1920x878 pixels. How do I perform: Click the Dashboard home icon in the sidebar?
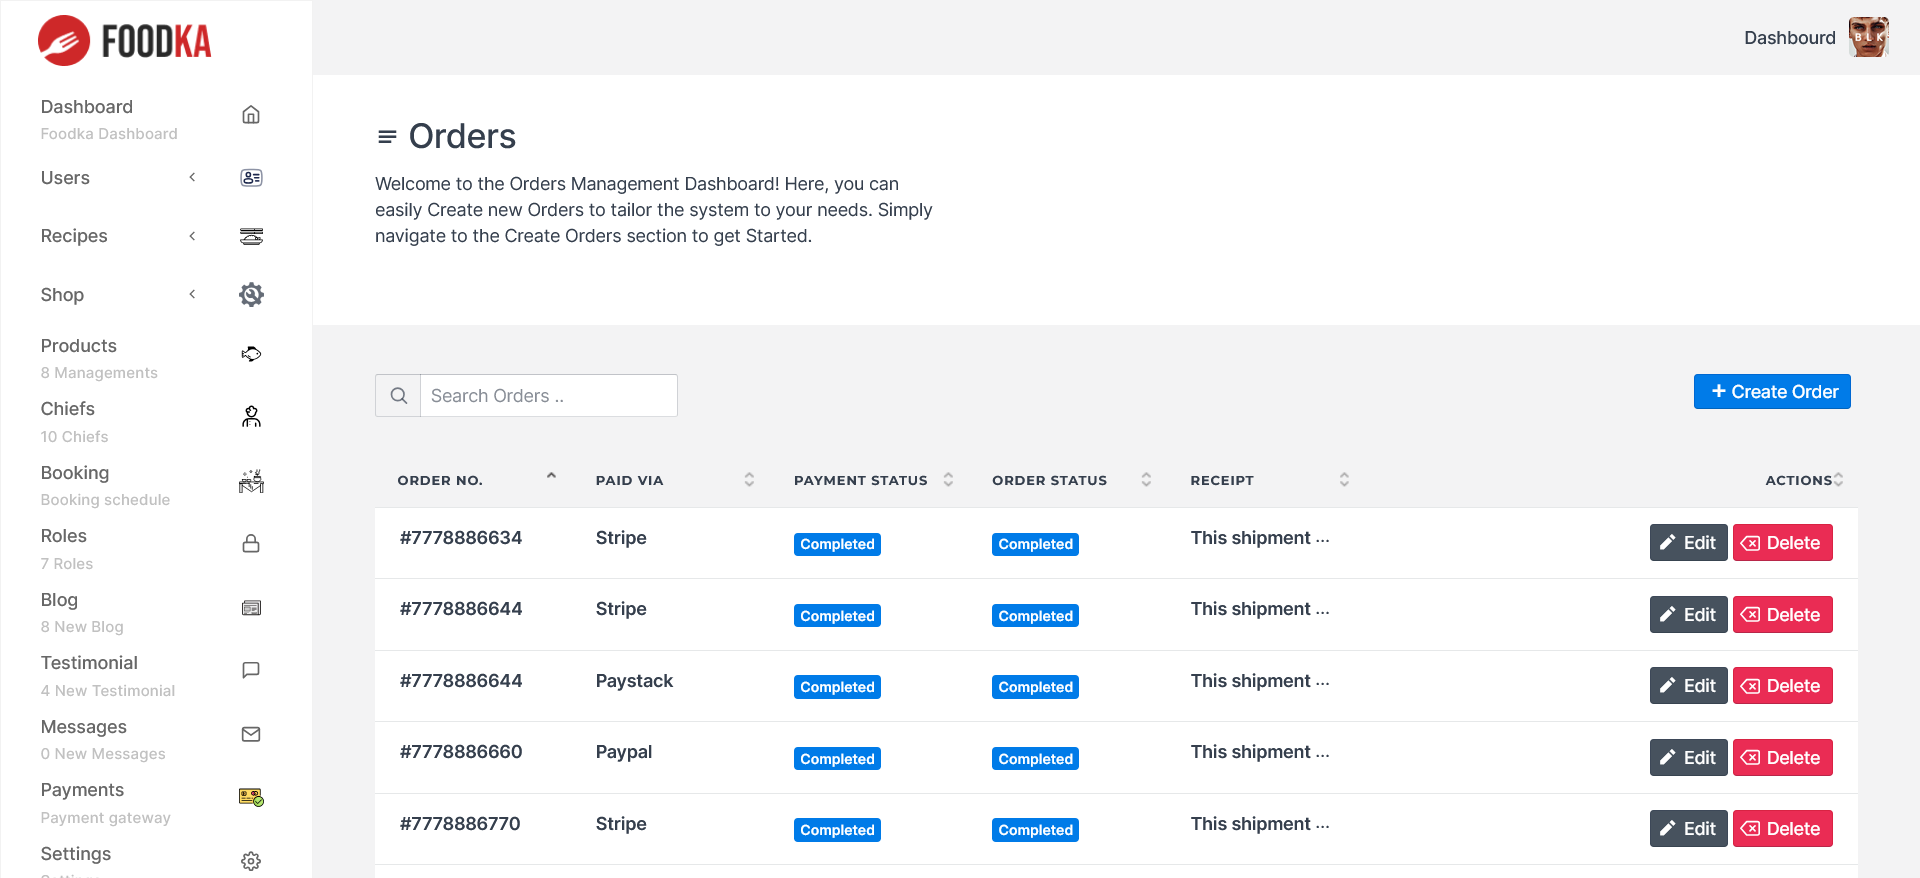(251, 115)
